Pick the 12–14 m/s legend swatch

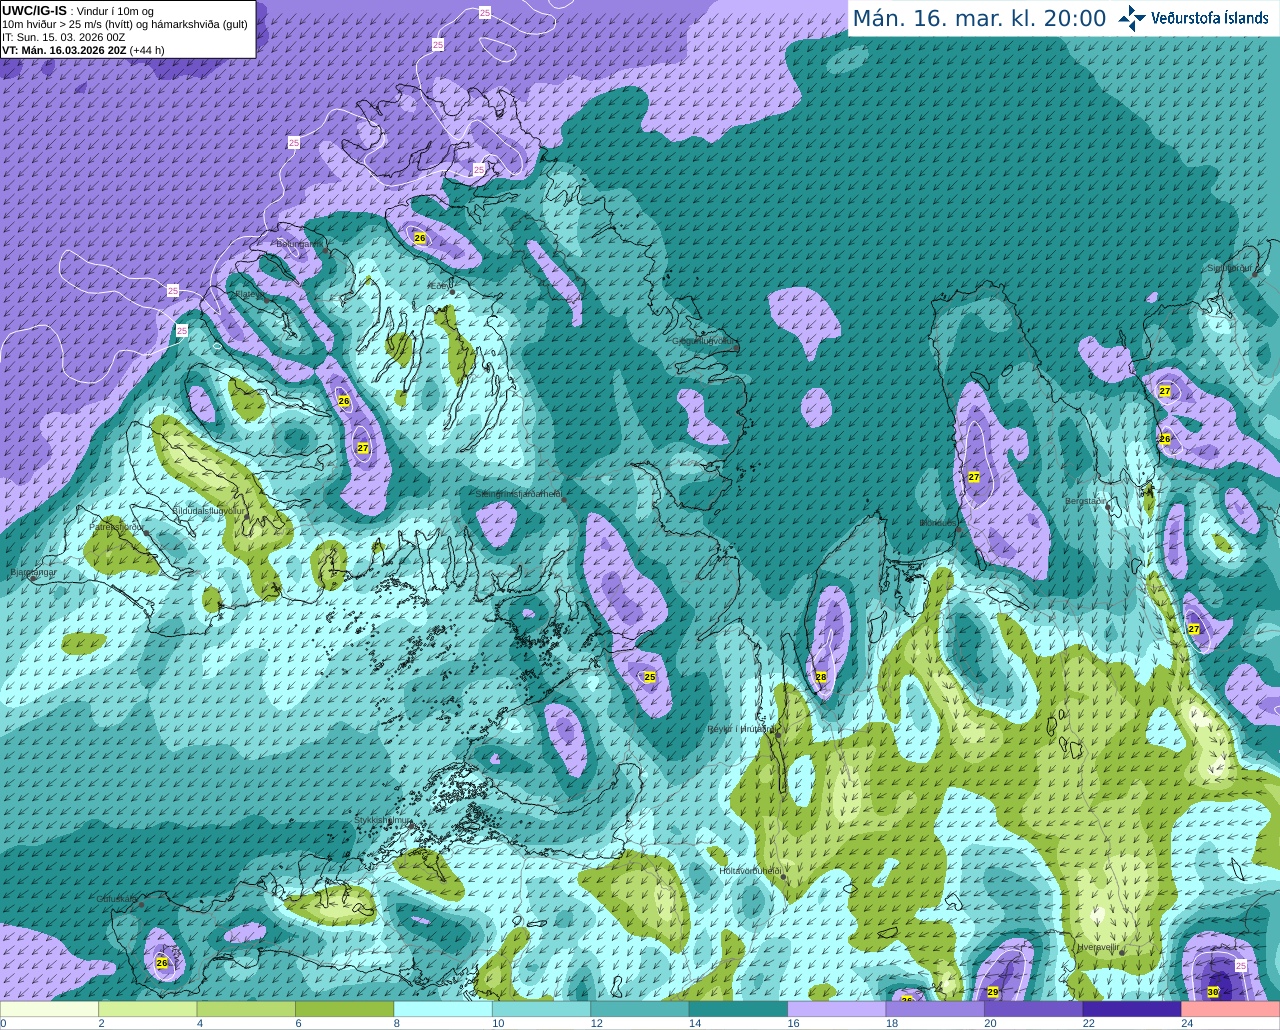(641, 1009)
